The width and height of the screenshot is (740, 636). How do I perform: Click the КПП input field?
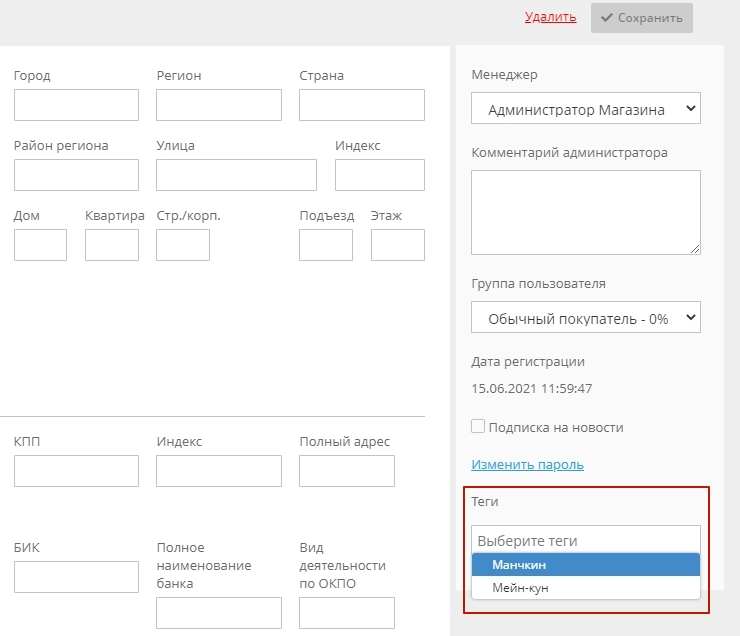tap(76, 471)
